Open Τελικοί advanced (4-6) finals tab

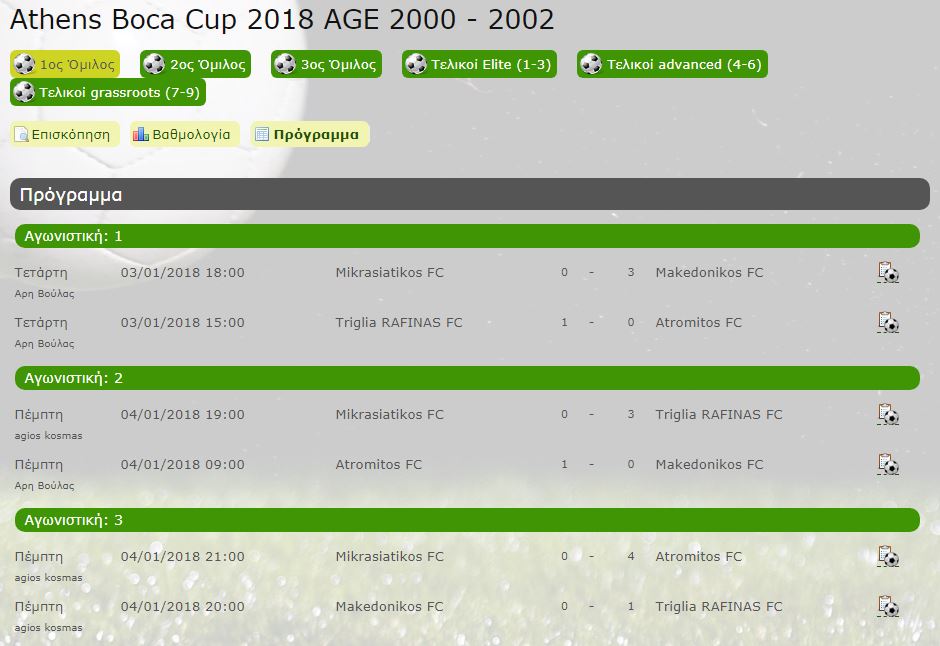(672, 64)
